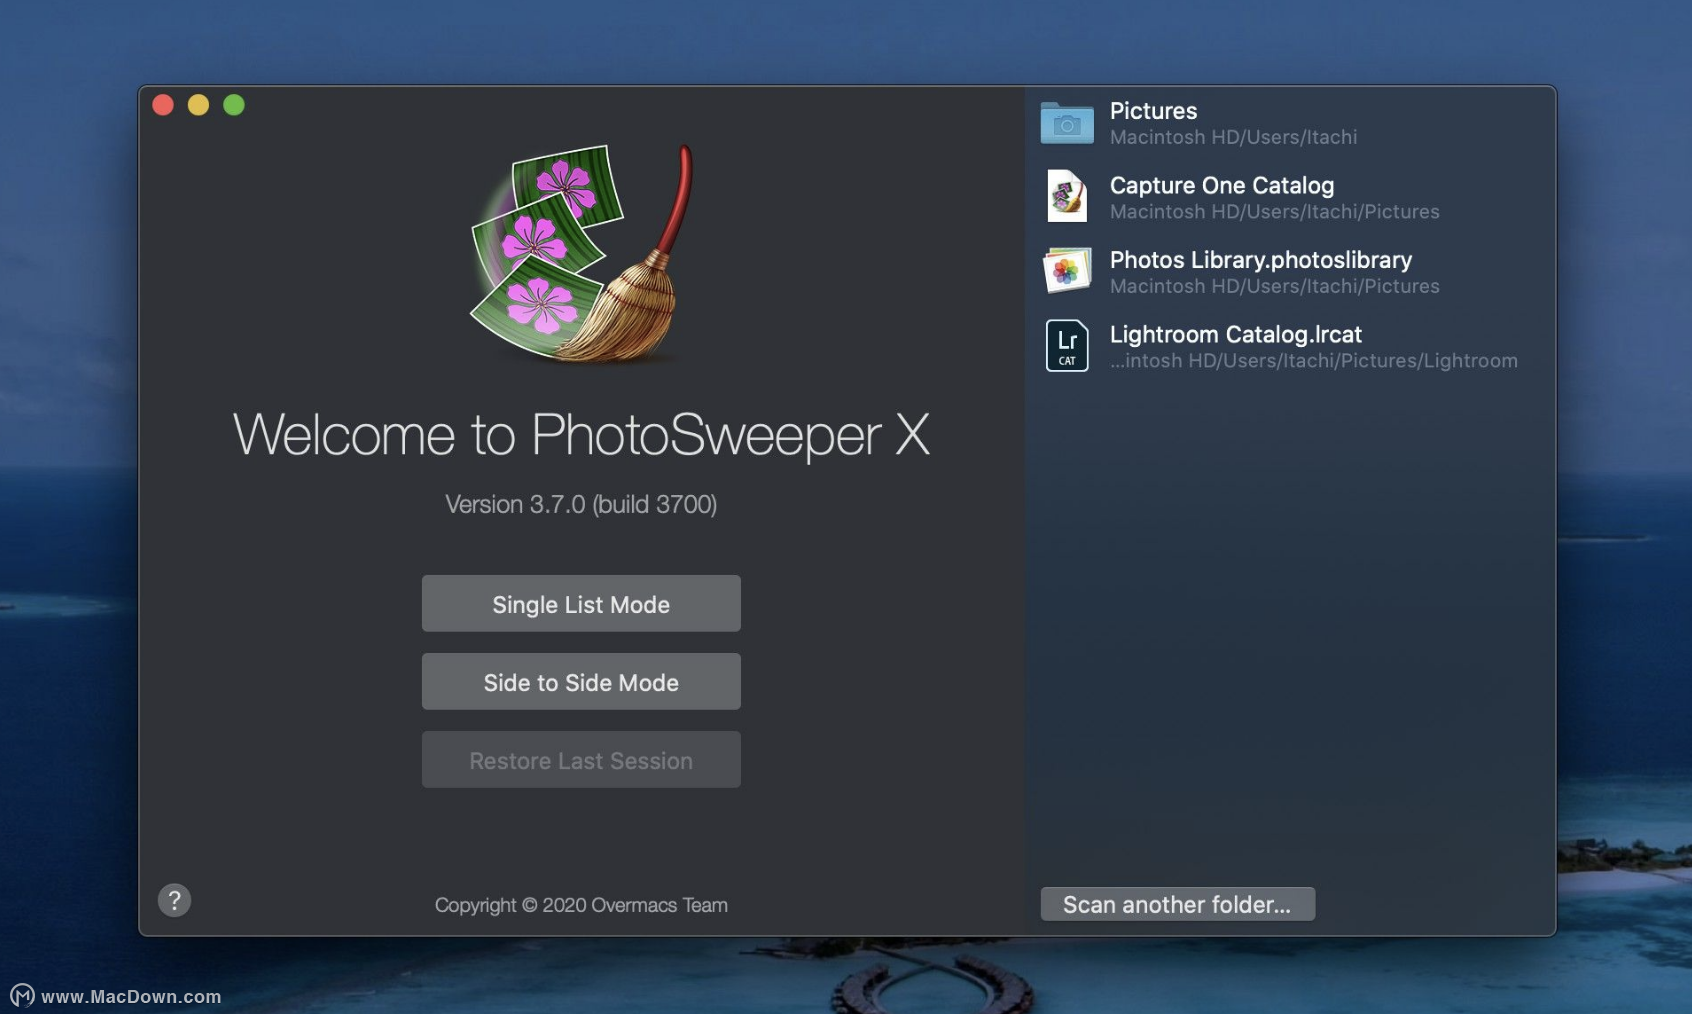1692x1014 pixels.
Task: Click the PhotoSweeper broom logo
Action: (x=582, y=253)
